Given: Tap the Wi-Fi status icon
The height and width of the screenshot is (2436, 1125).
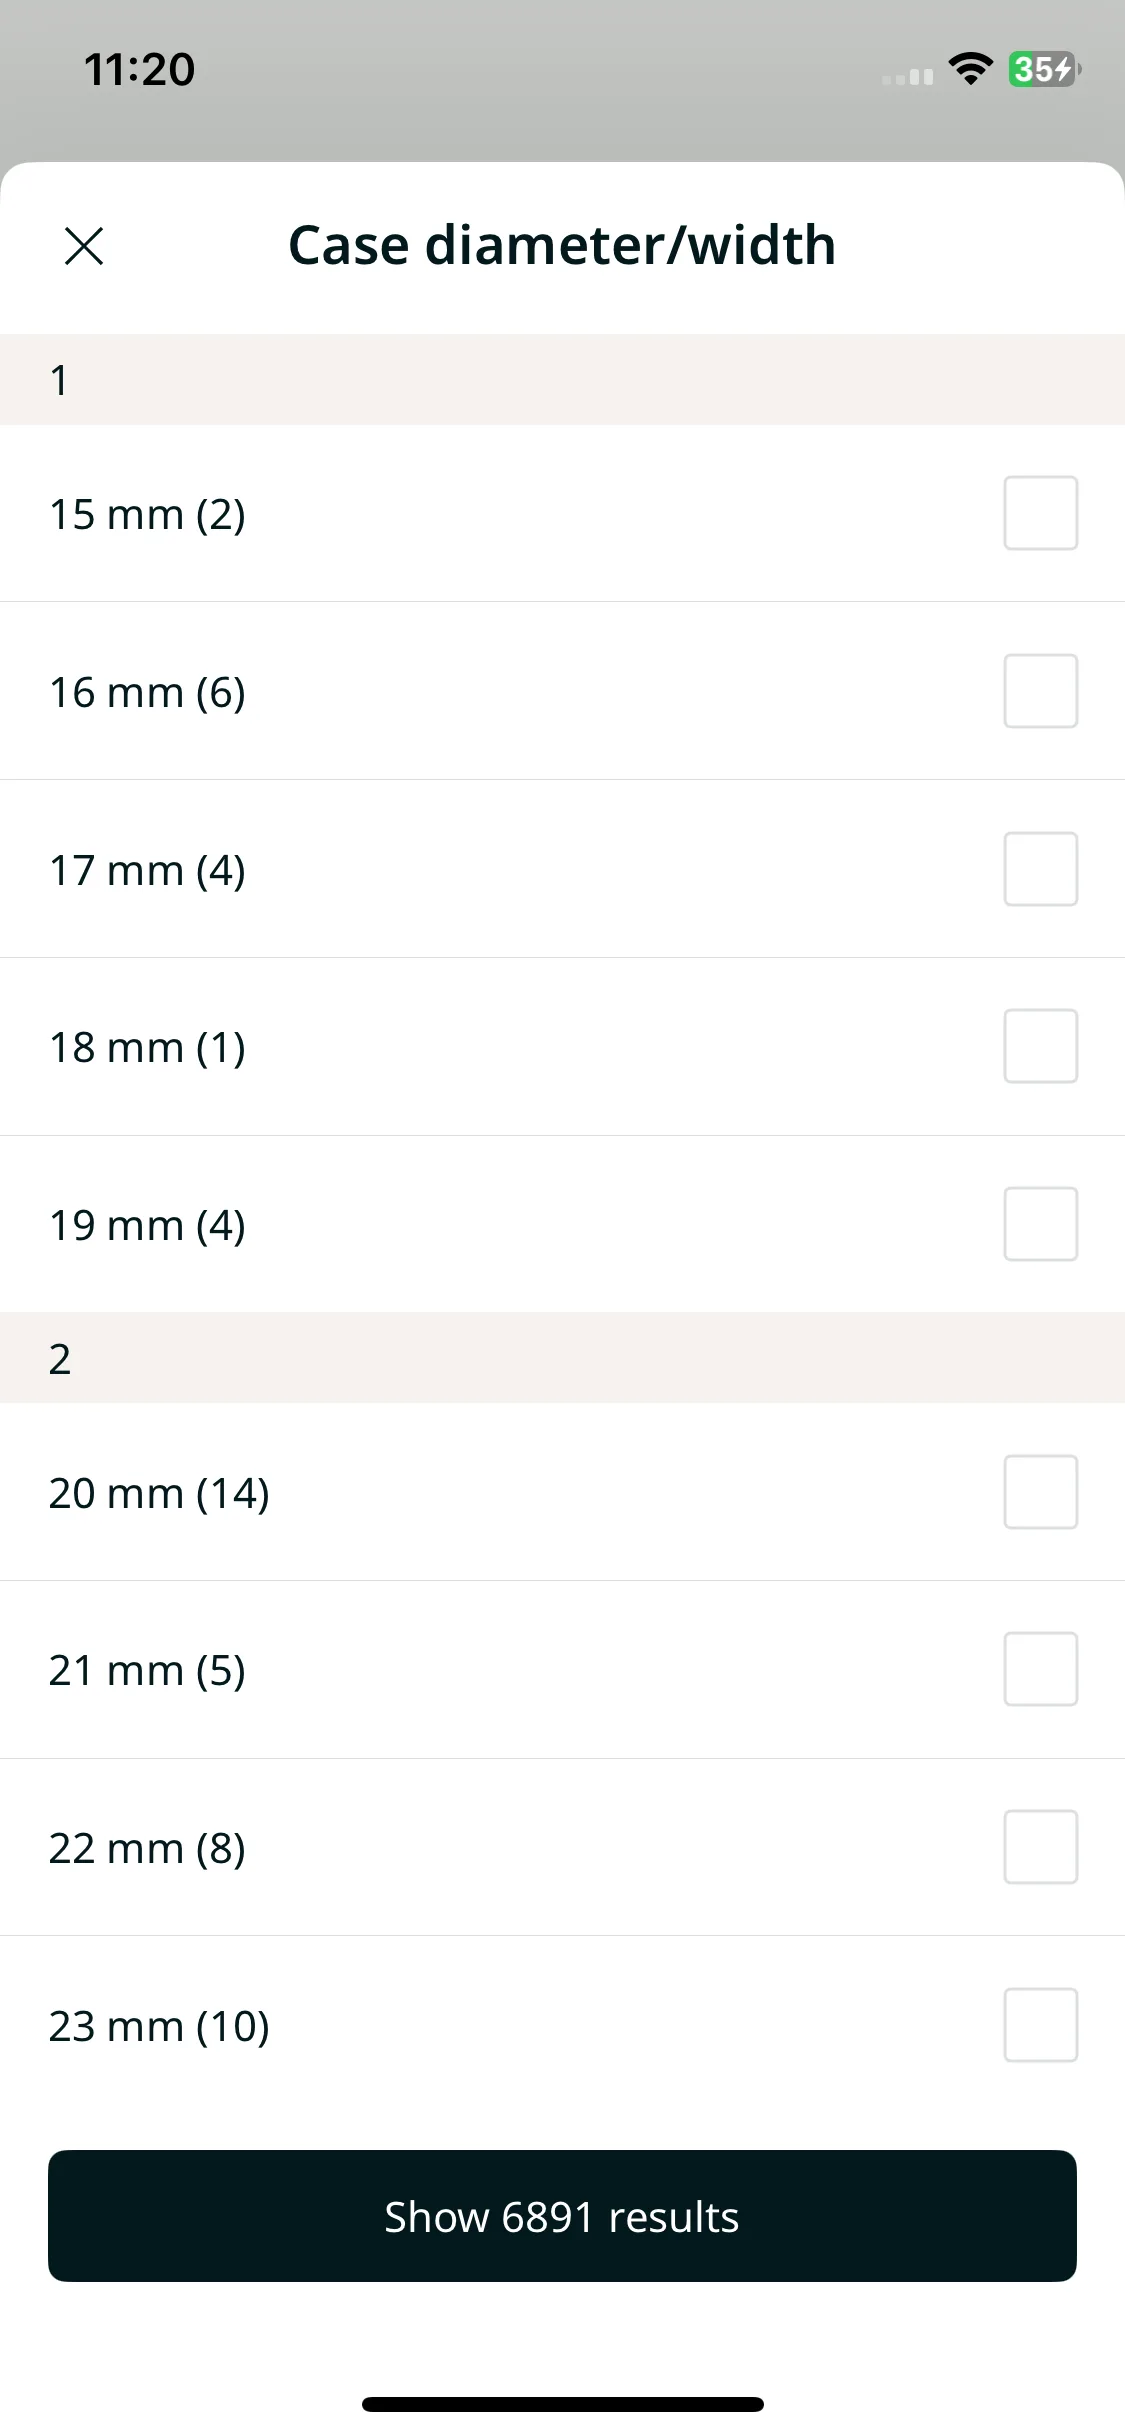Looking at the screenshot, I should (x=970, y=69).
